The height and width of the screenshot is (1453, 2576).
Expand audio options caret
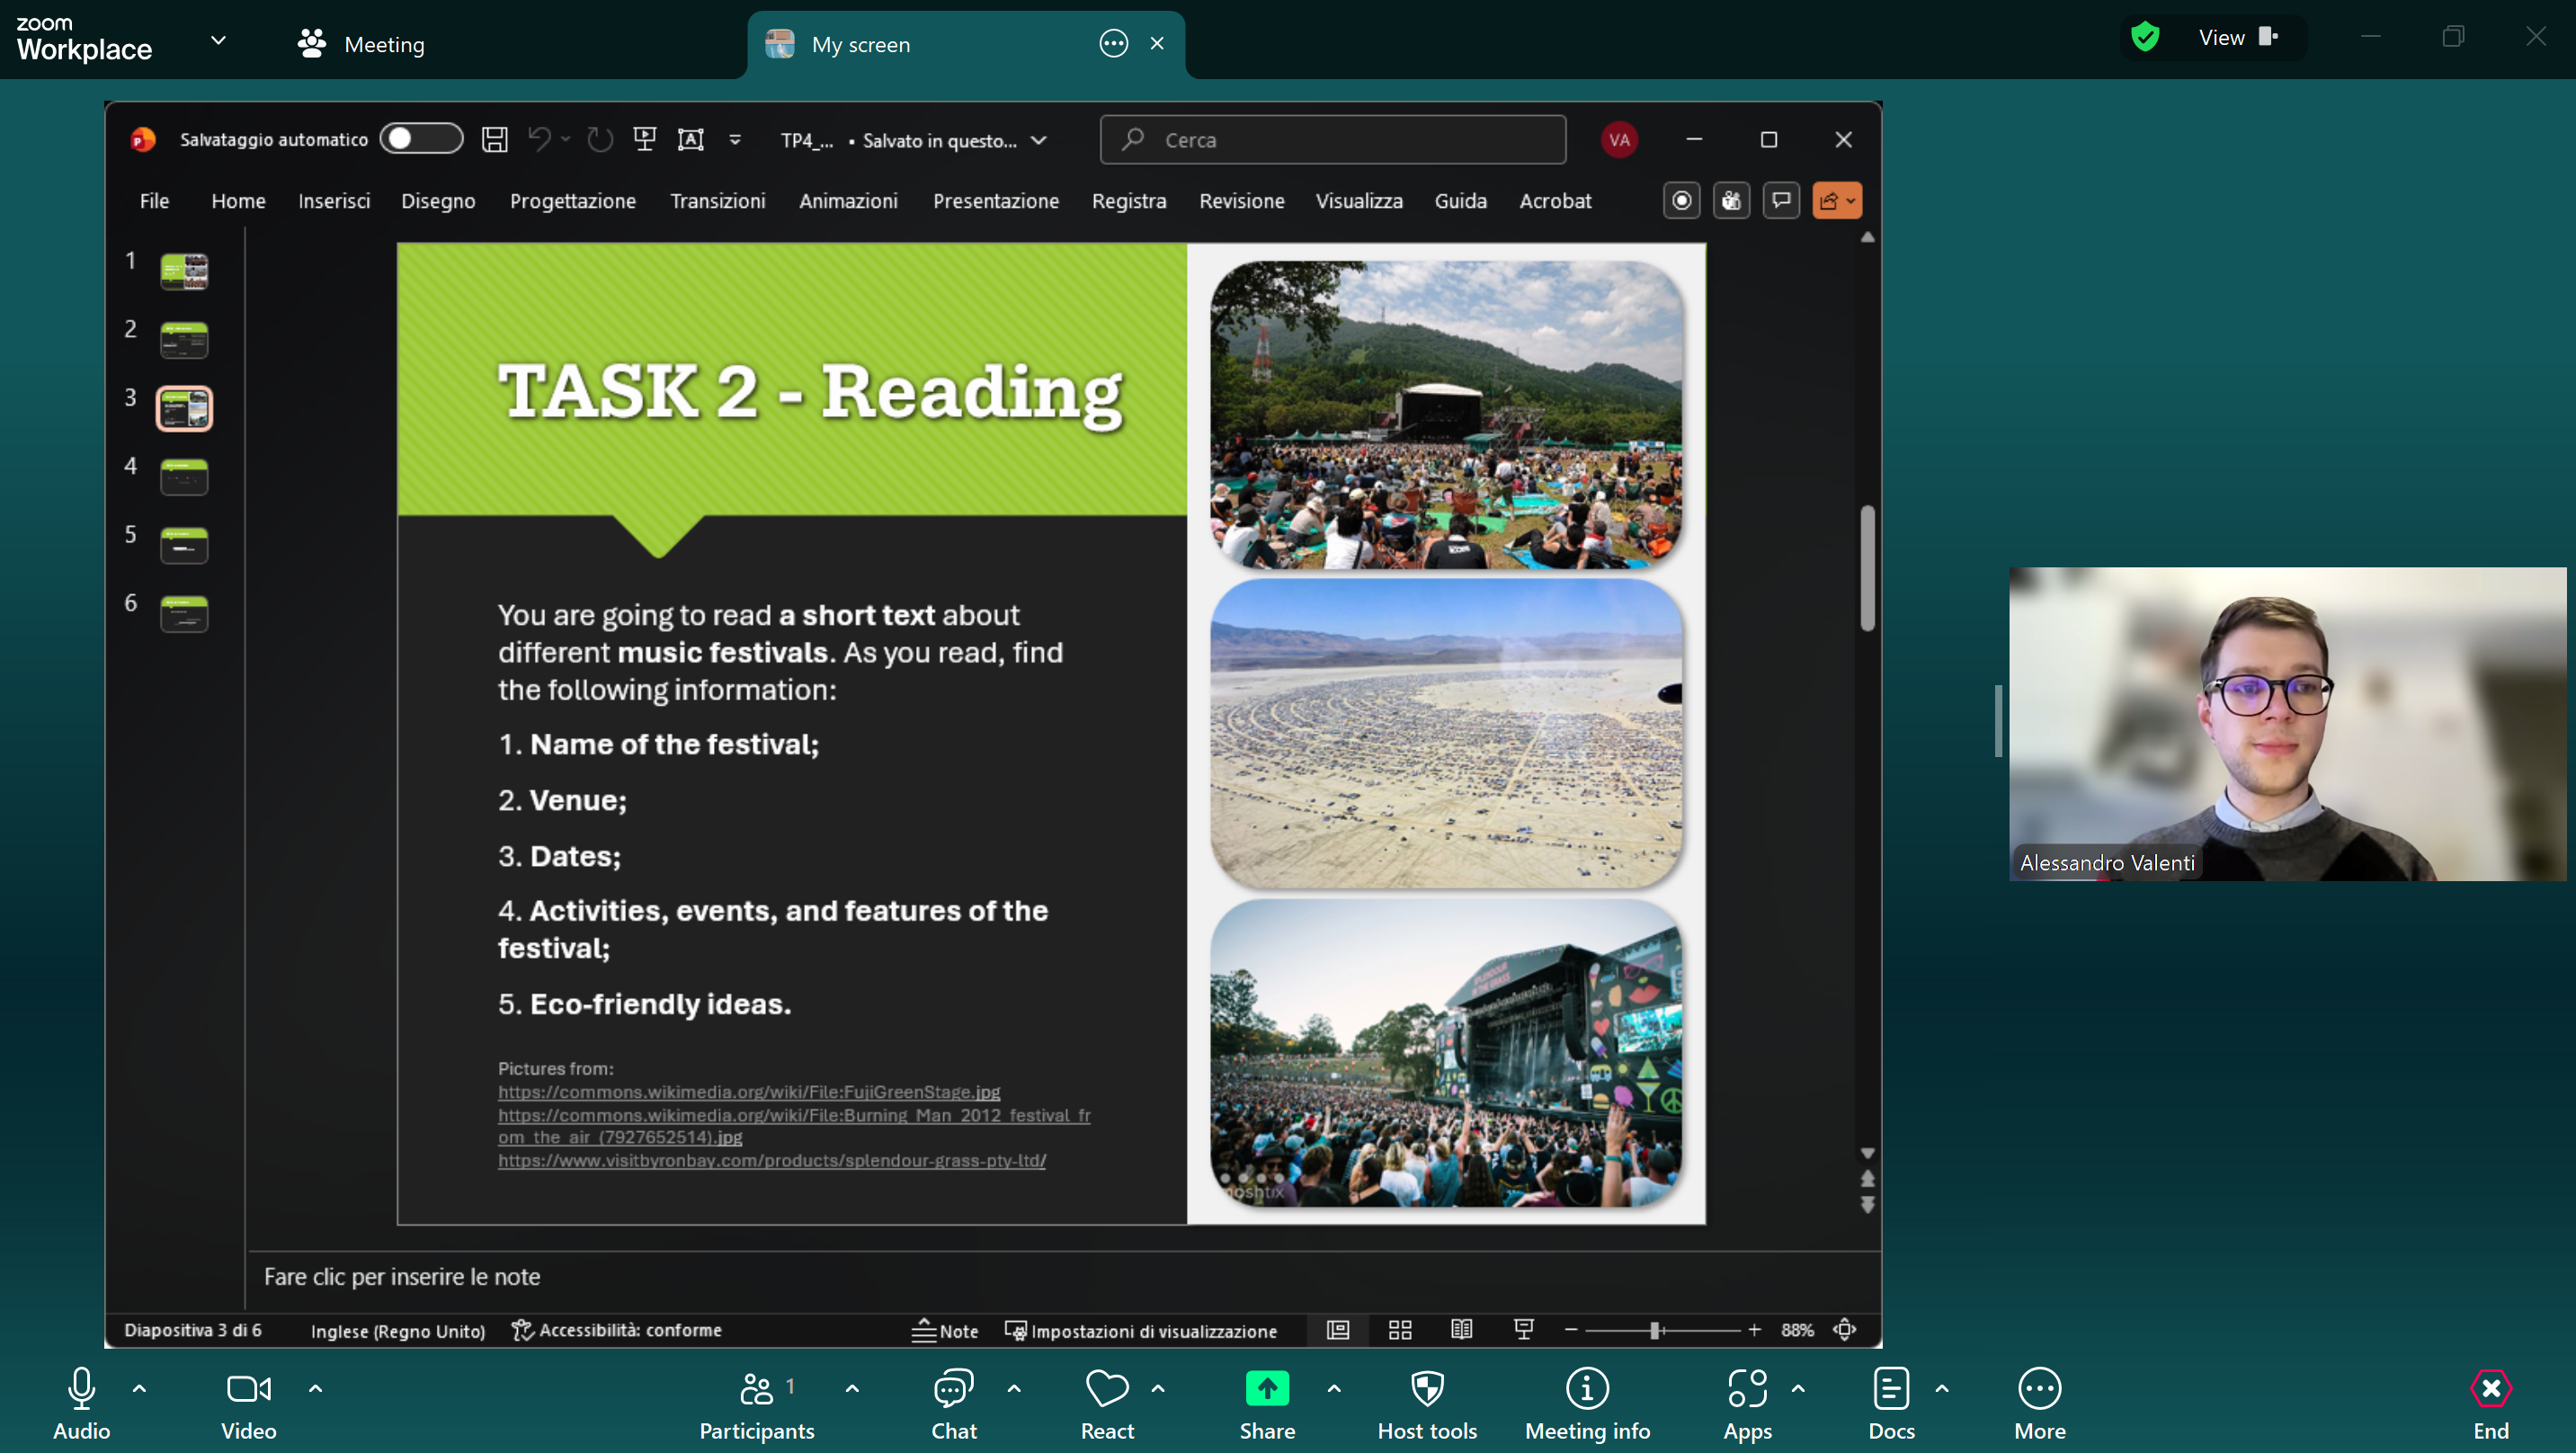coord(139,1388)
